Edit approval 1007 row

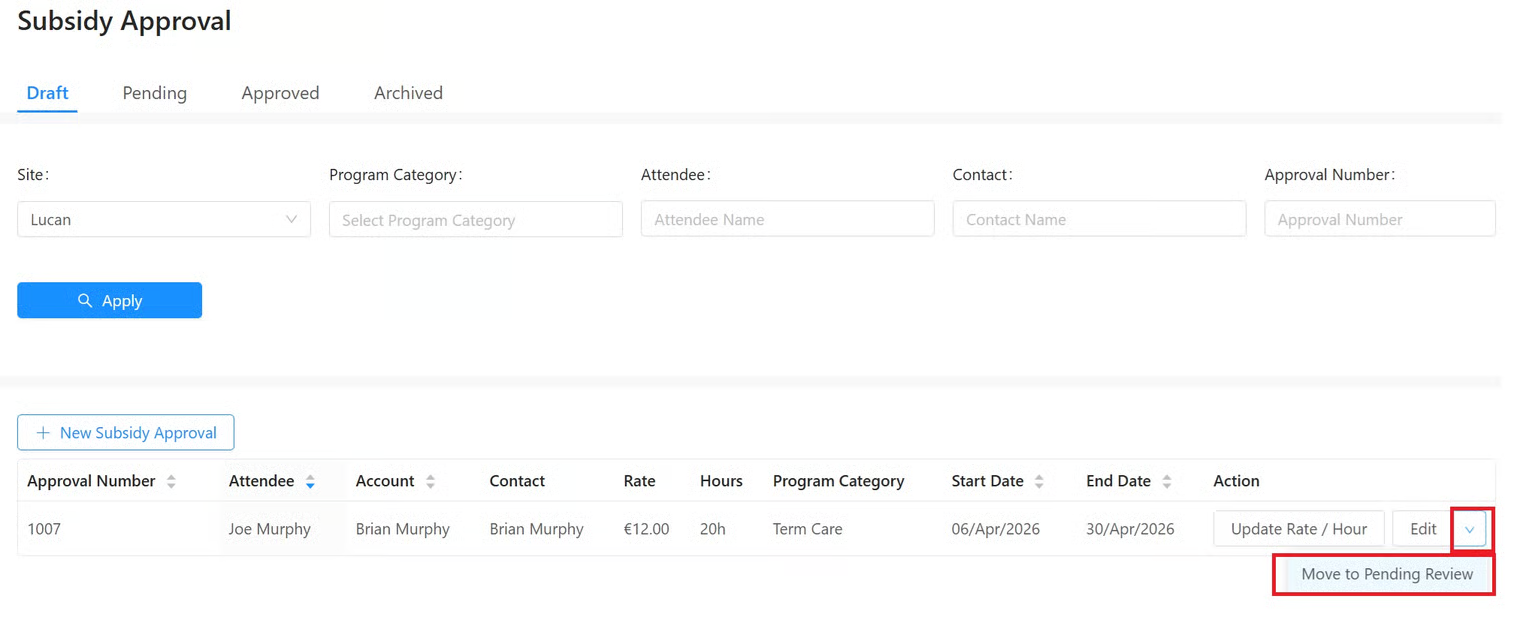click(1422, 529)
